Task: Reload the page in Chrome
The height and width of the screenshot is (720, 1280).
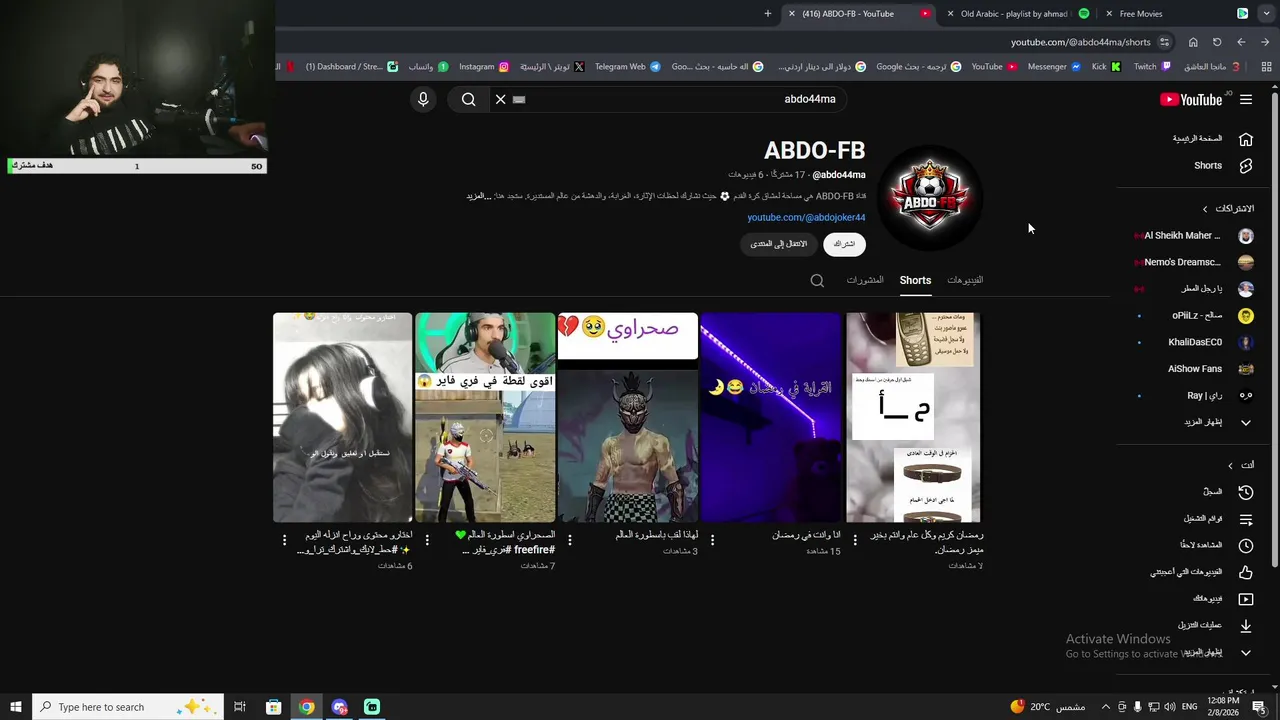Action: [x=1217, y=42]
